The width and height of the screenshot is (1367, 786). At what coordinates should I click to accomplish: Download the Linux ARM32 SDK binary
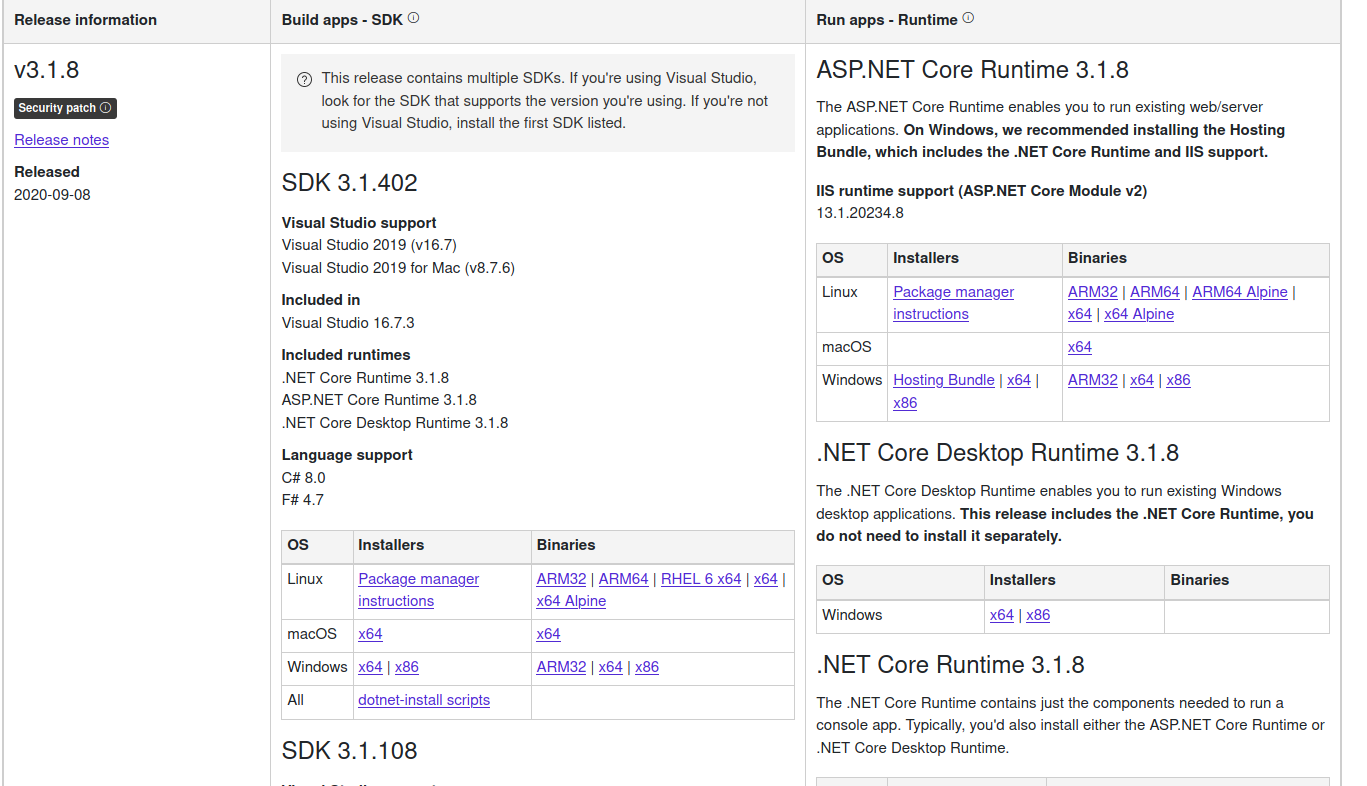561,578
